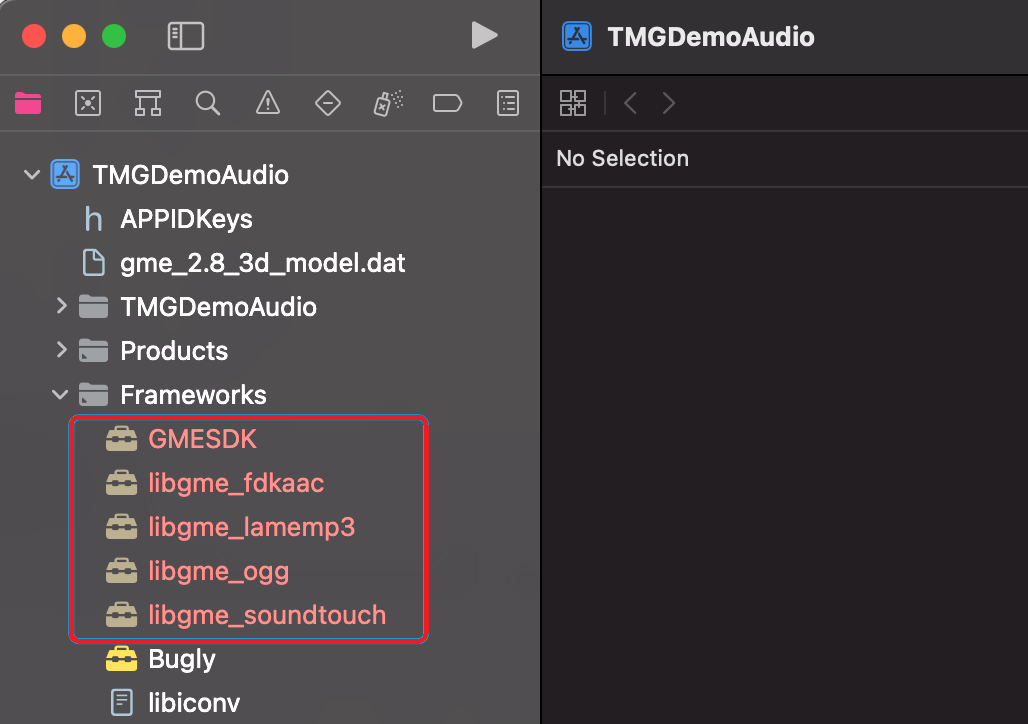Open the Find navigator magnifier
This screenshot has width=1028, height=724.
pyautogui.click(x=208, y=104)
